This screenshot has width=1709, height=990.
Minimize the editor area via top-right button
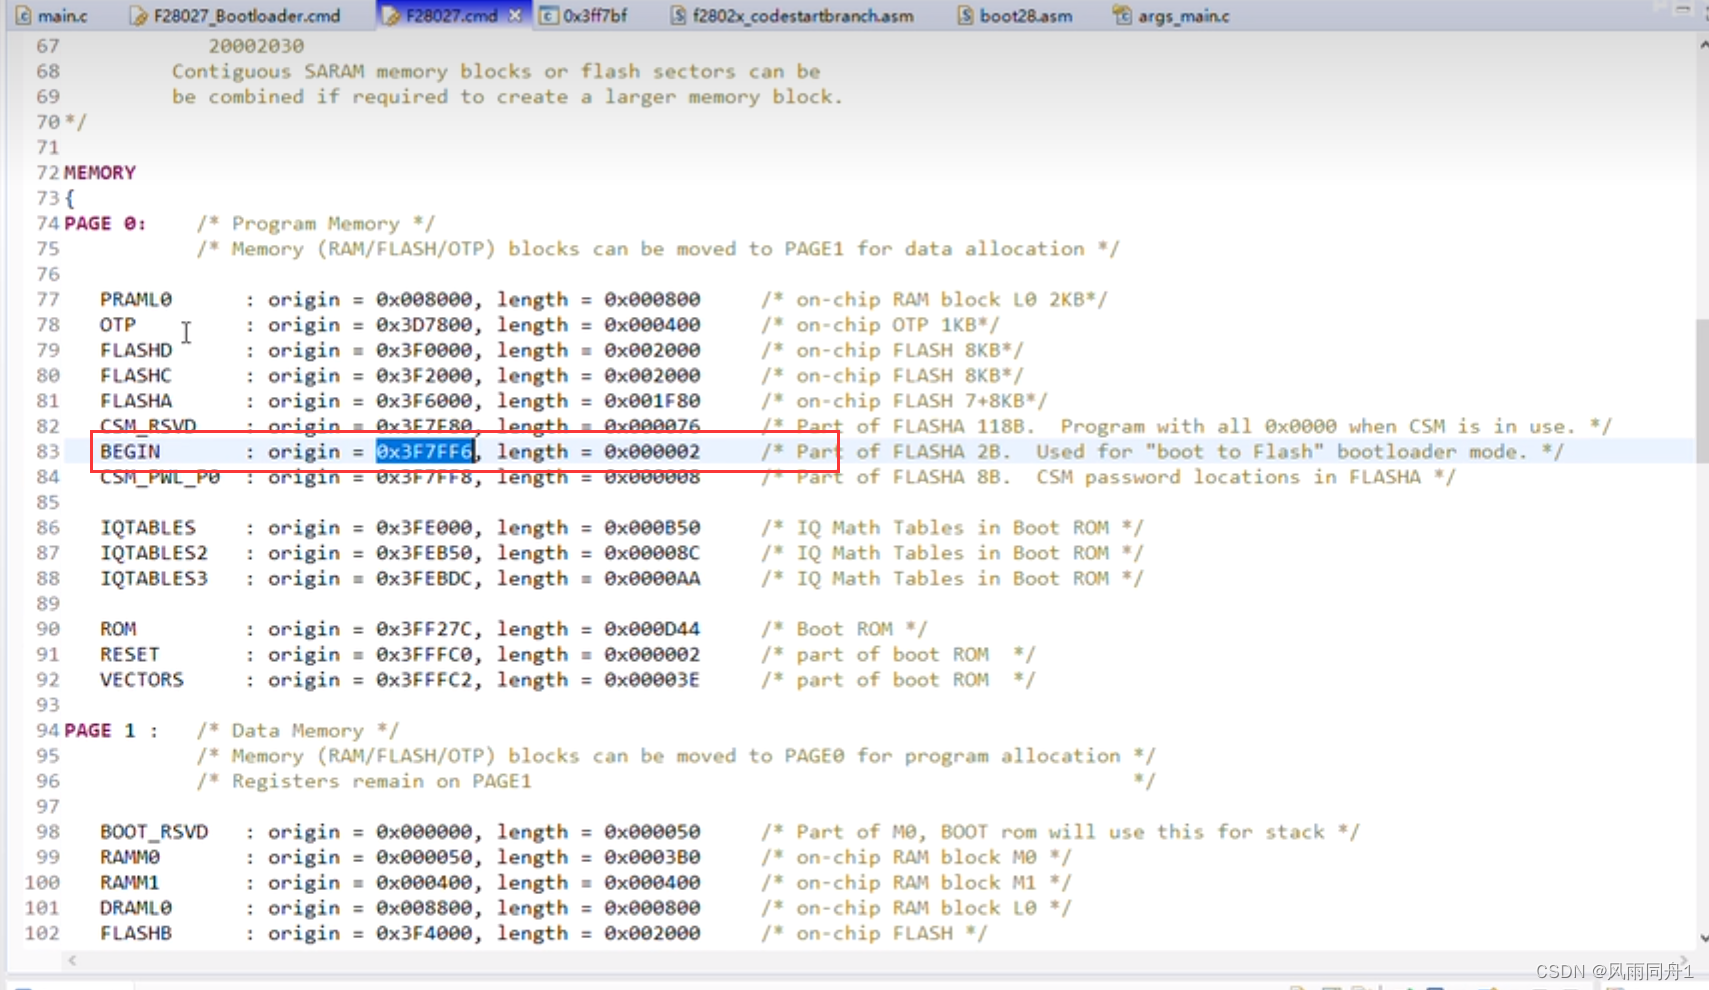(1683, 10)
